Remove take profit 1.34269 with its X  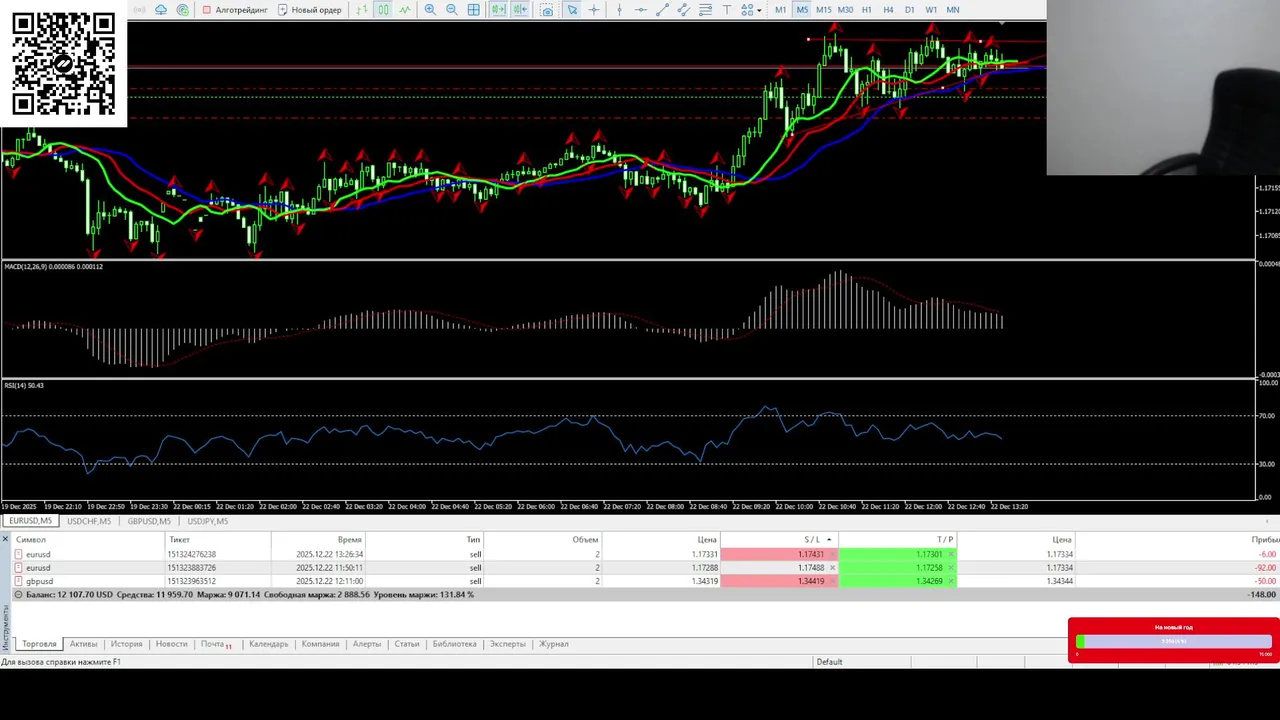click(950, 580)
